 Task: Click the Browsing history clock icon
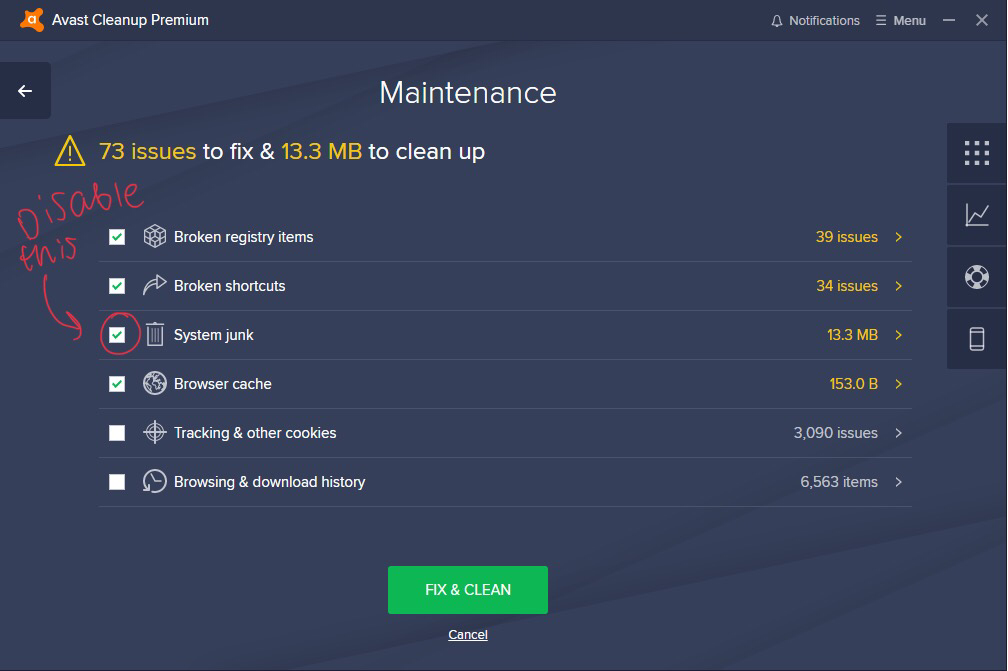click(155, 481)
